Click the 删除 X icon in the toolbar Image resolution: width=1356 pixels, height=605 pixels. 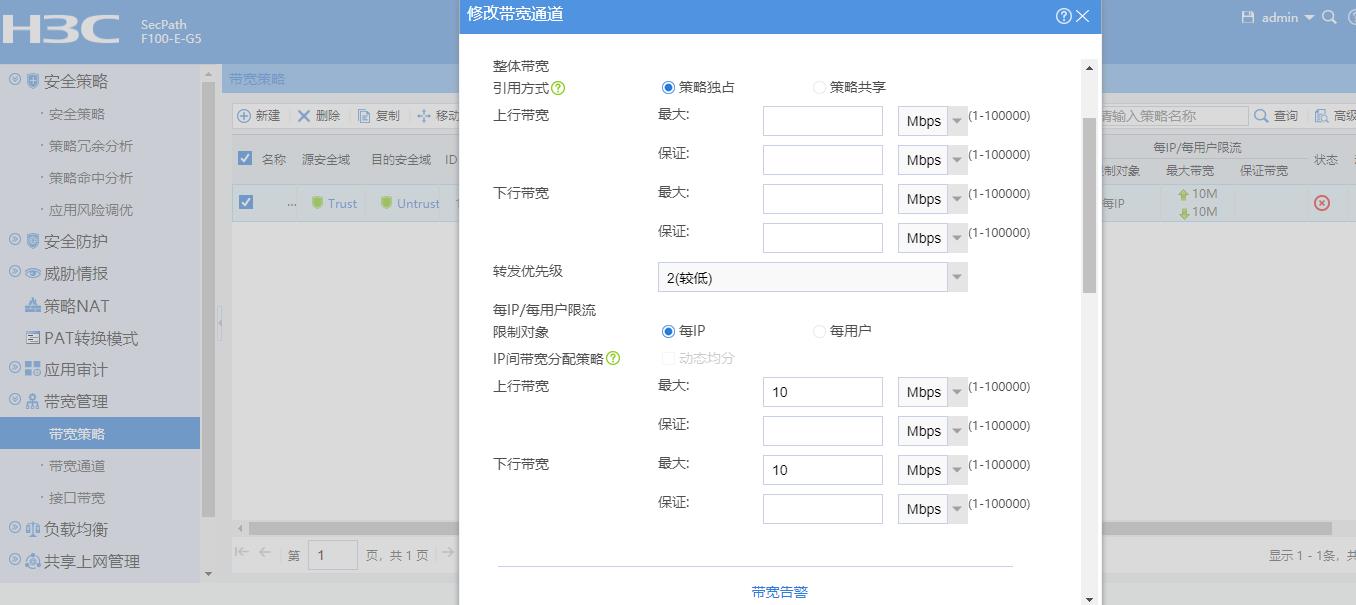[304, 116]
